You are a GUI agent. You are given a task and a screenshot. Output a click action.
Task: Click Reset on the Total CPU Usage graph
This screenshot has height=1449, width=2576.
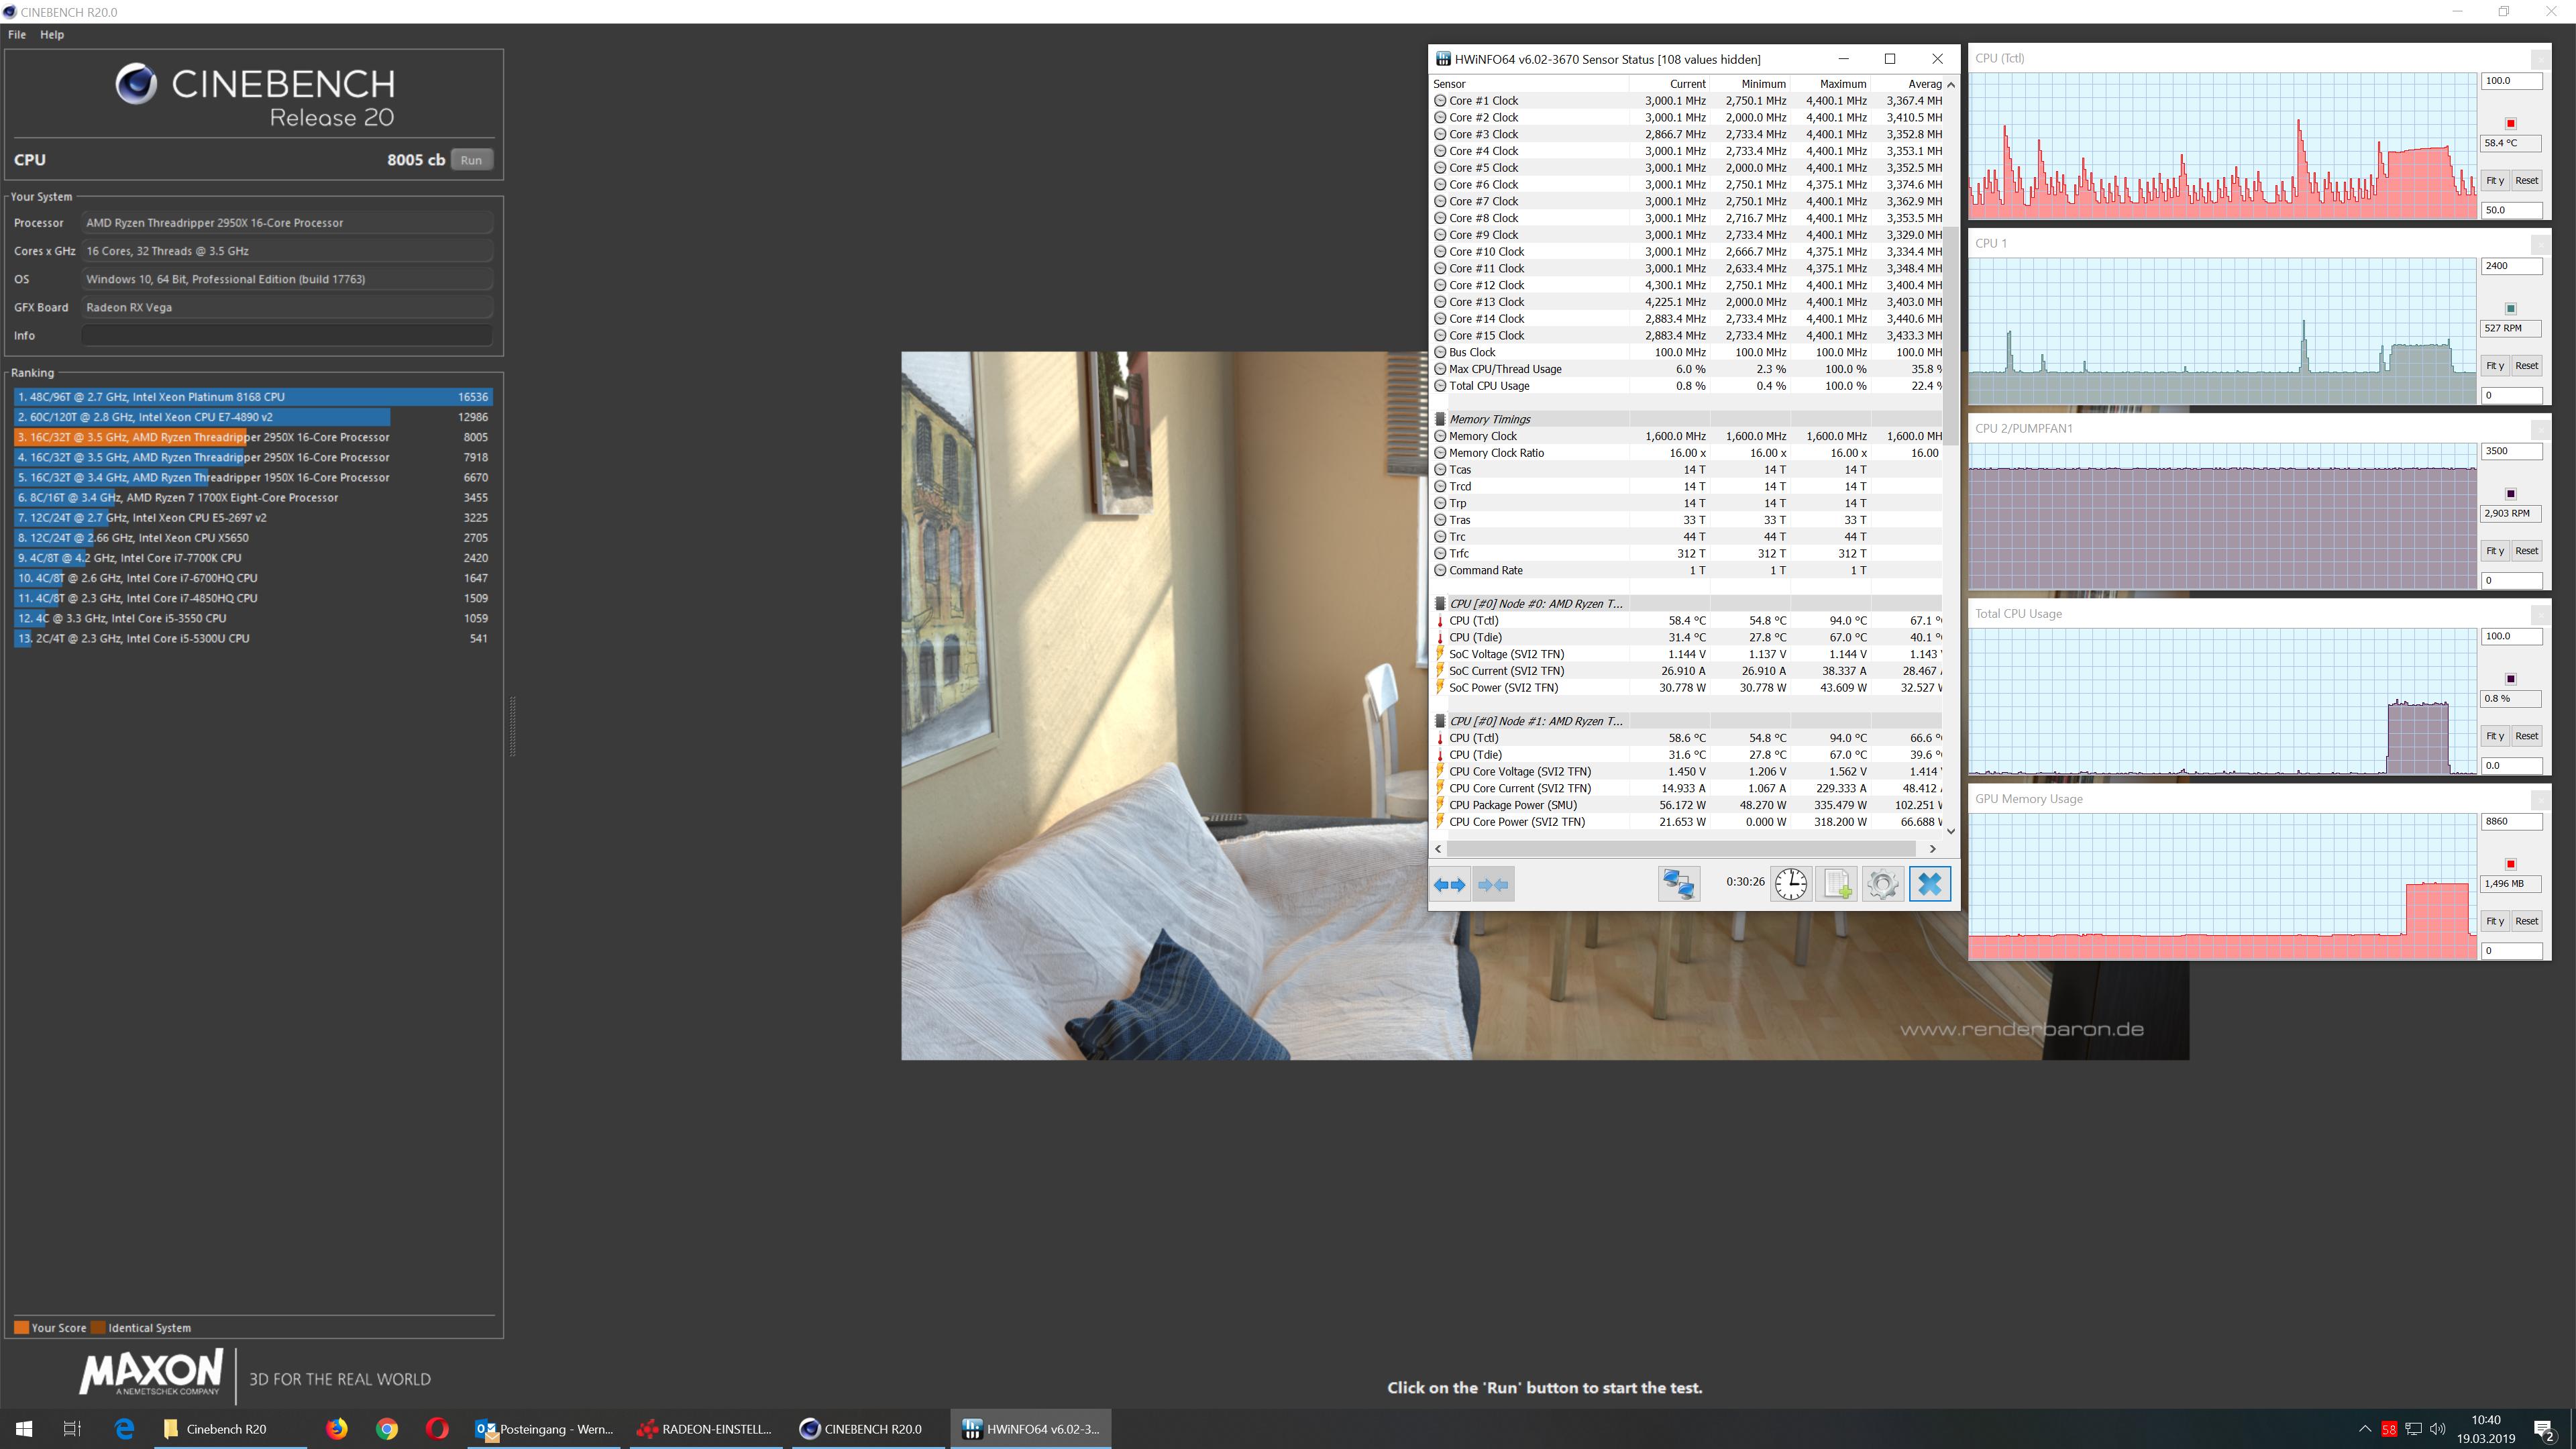tap(2526, 736)
